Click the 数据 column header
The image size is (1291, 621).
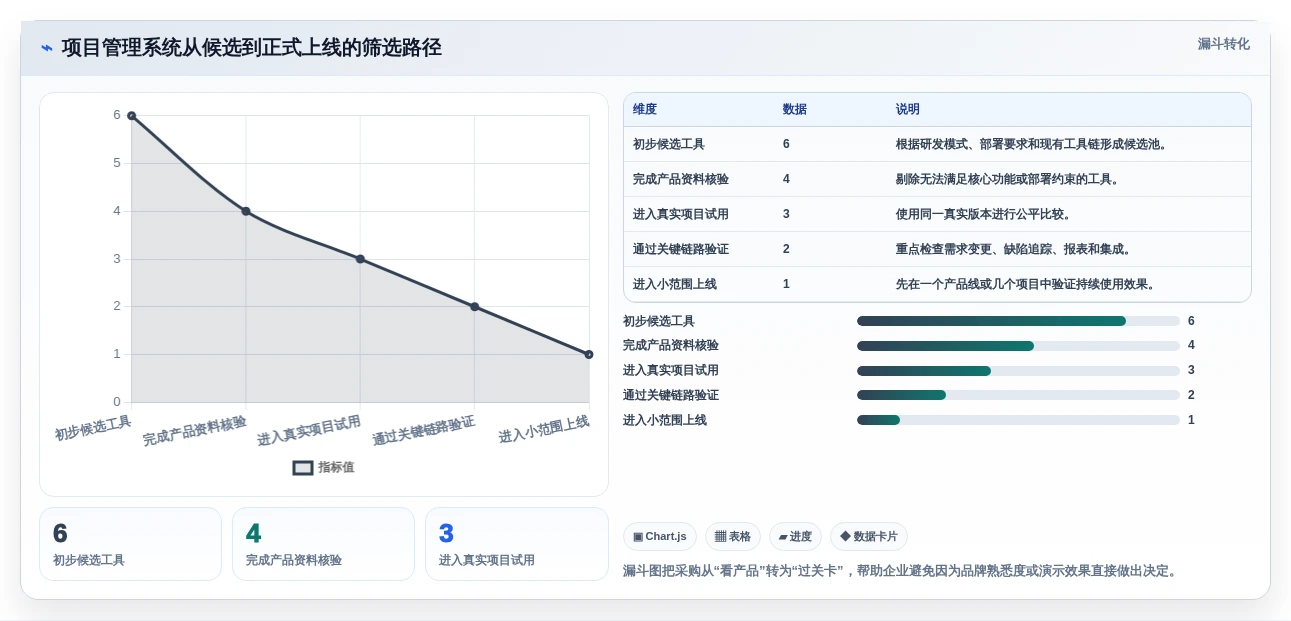[795, 109]
